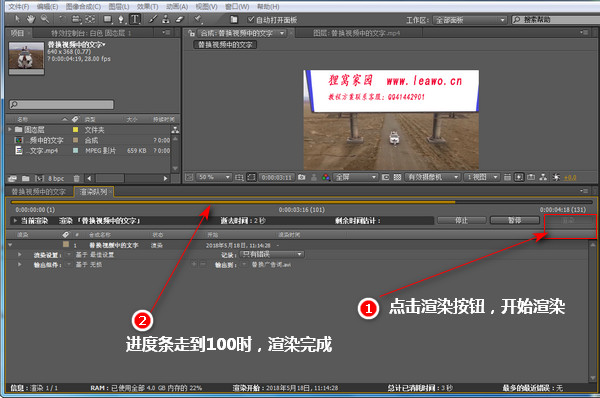Screen dimensions: 600x398
Task: Expand the 渲染设置 row triangle
Action: coord(20,254)
